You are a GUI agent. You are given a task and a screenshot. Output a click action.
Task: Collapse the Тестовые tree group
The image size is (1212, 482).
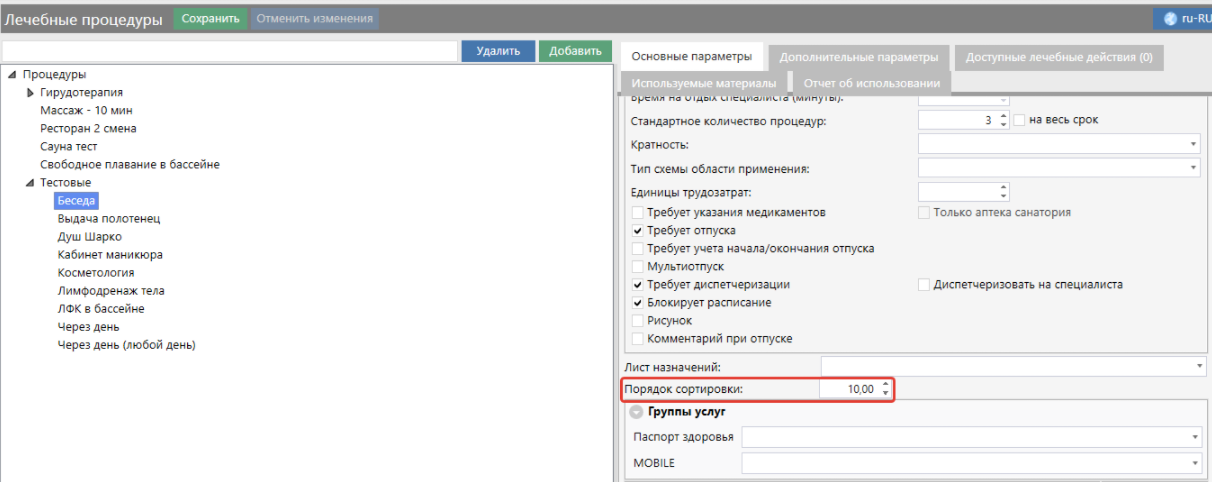click(x=29, y=183)
